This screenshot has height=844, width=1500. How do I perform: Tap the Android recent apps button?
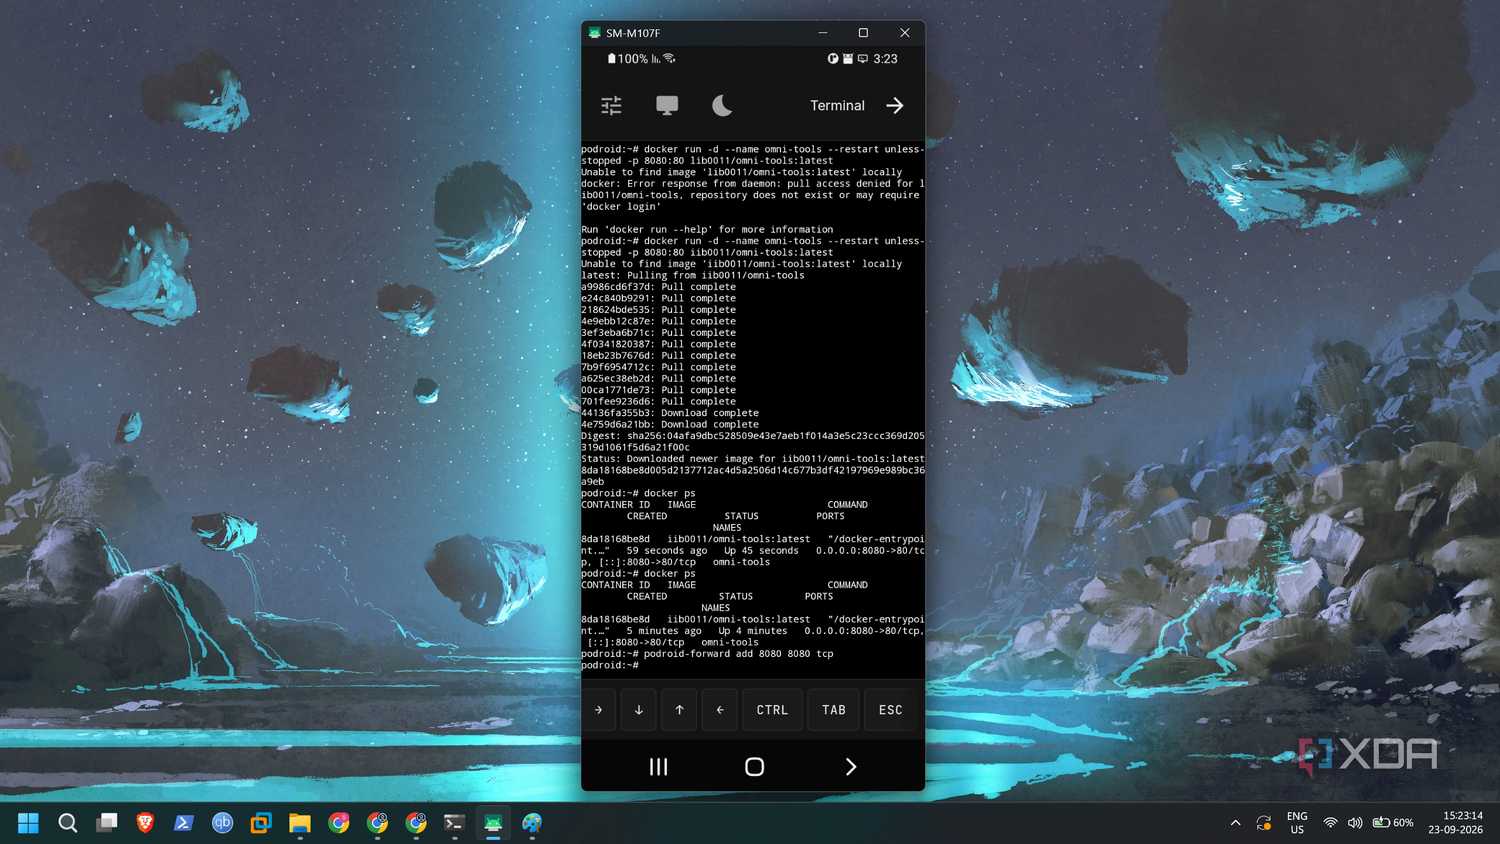click(658, 767)
